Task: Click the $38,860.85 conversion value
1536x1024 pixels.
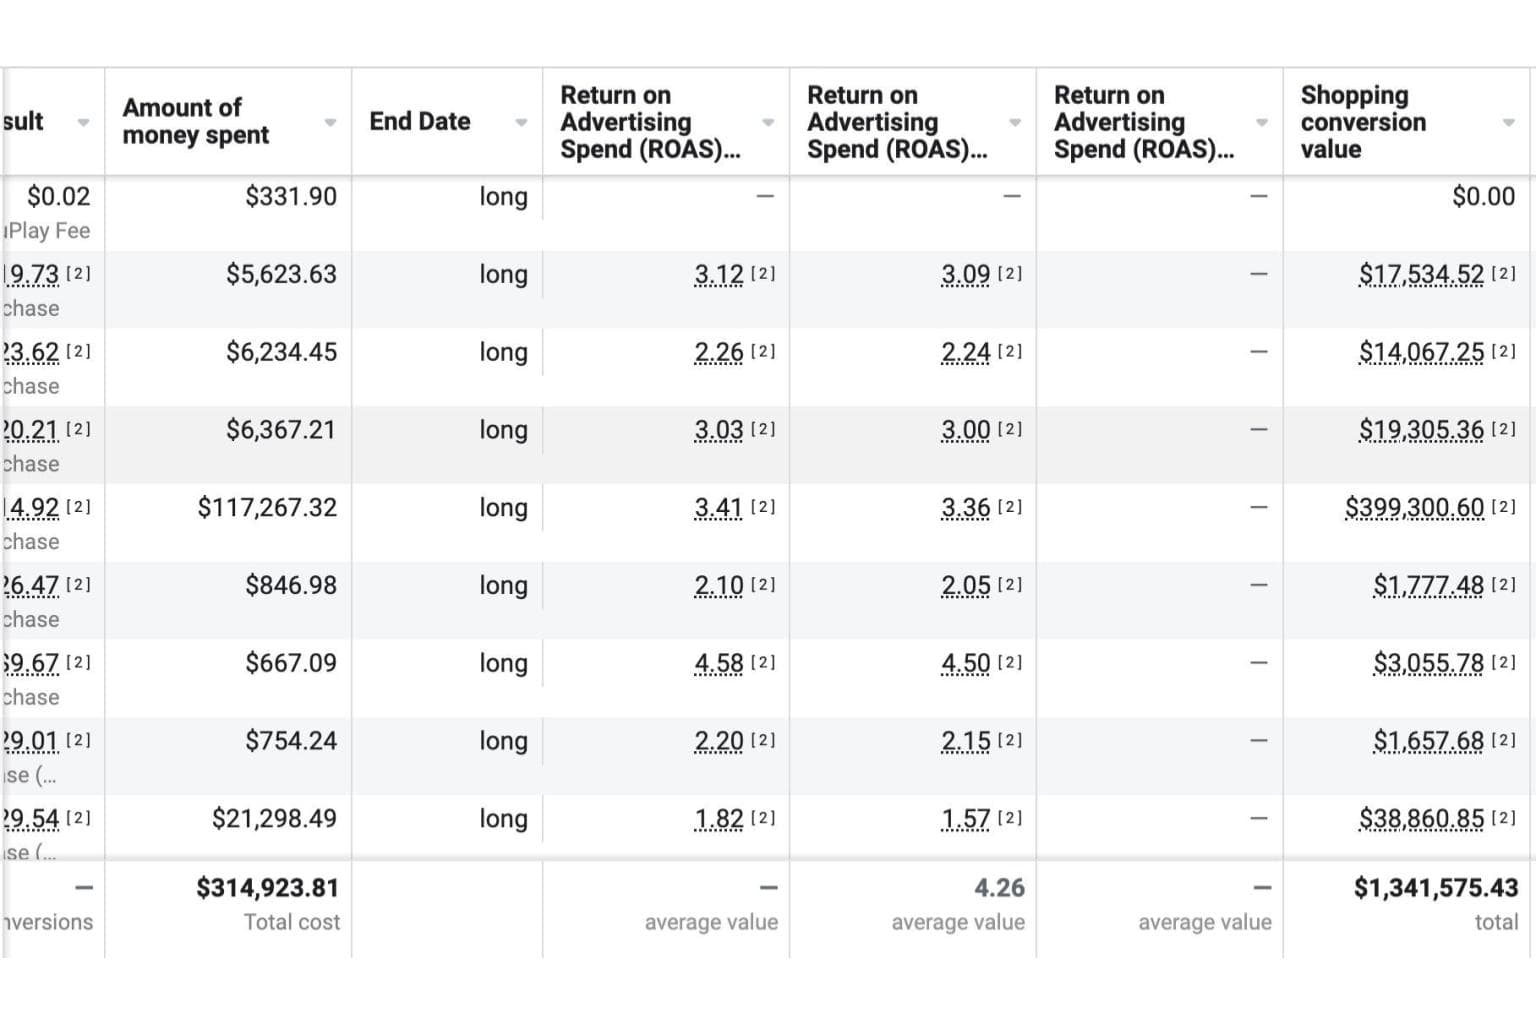Action: pos(1420,819)
